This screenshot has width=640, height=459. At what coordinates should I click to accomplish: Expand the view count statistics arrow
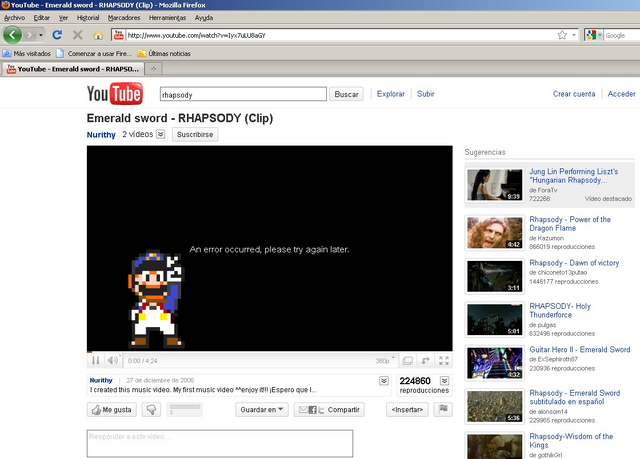click(x=444, y=381)
